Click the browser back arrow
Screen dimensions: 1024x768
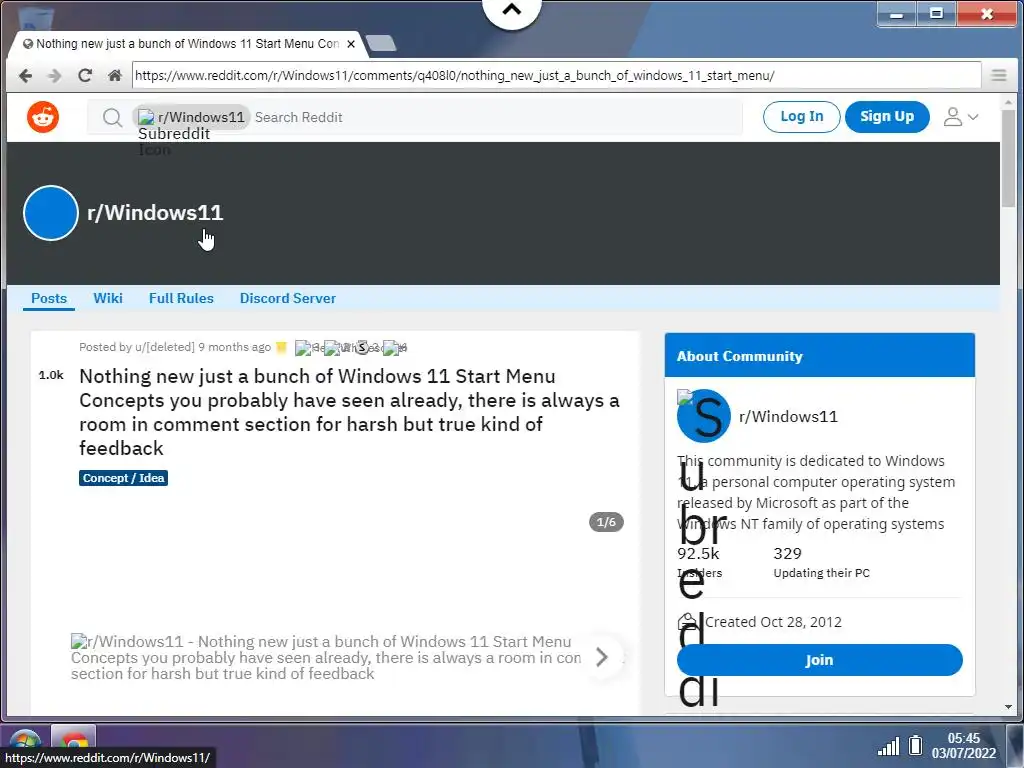(25, 76)
